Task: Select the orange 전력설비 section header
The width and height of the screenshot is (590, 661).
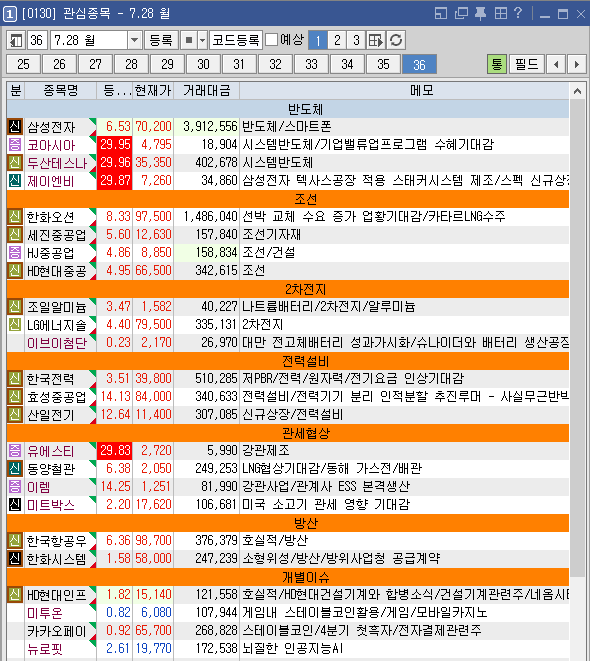Action: 288,361
